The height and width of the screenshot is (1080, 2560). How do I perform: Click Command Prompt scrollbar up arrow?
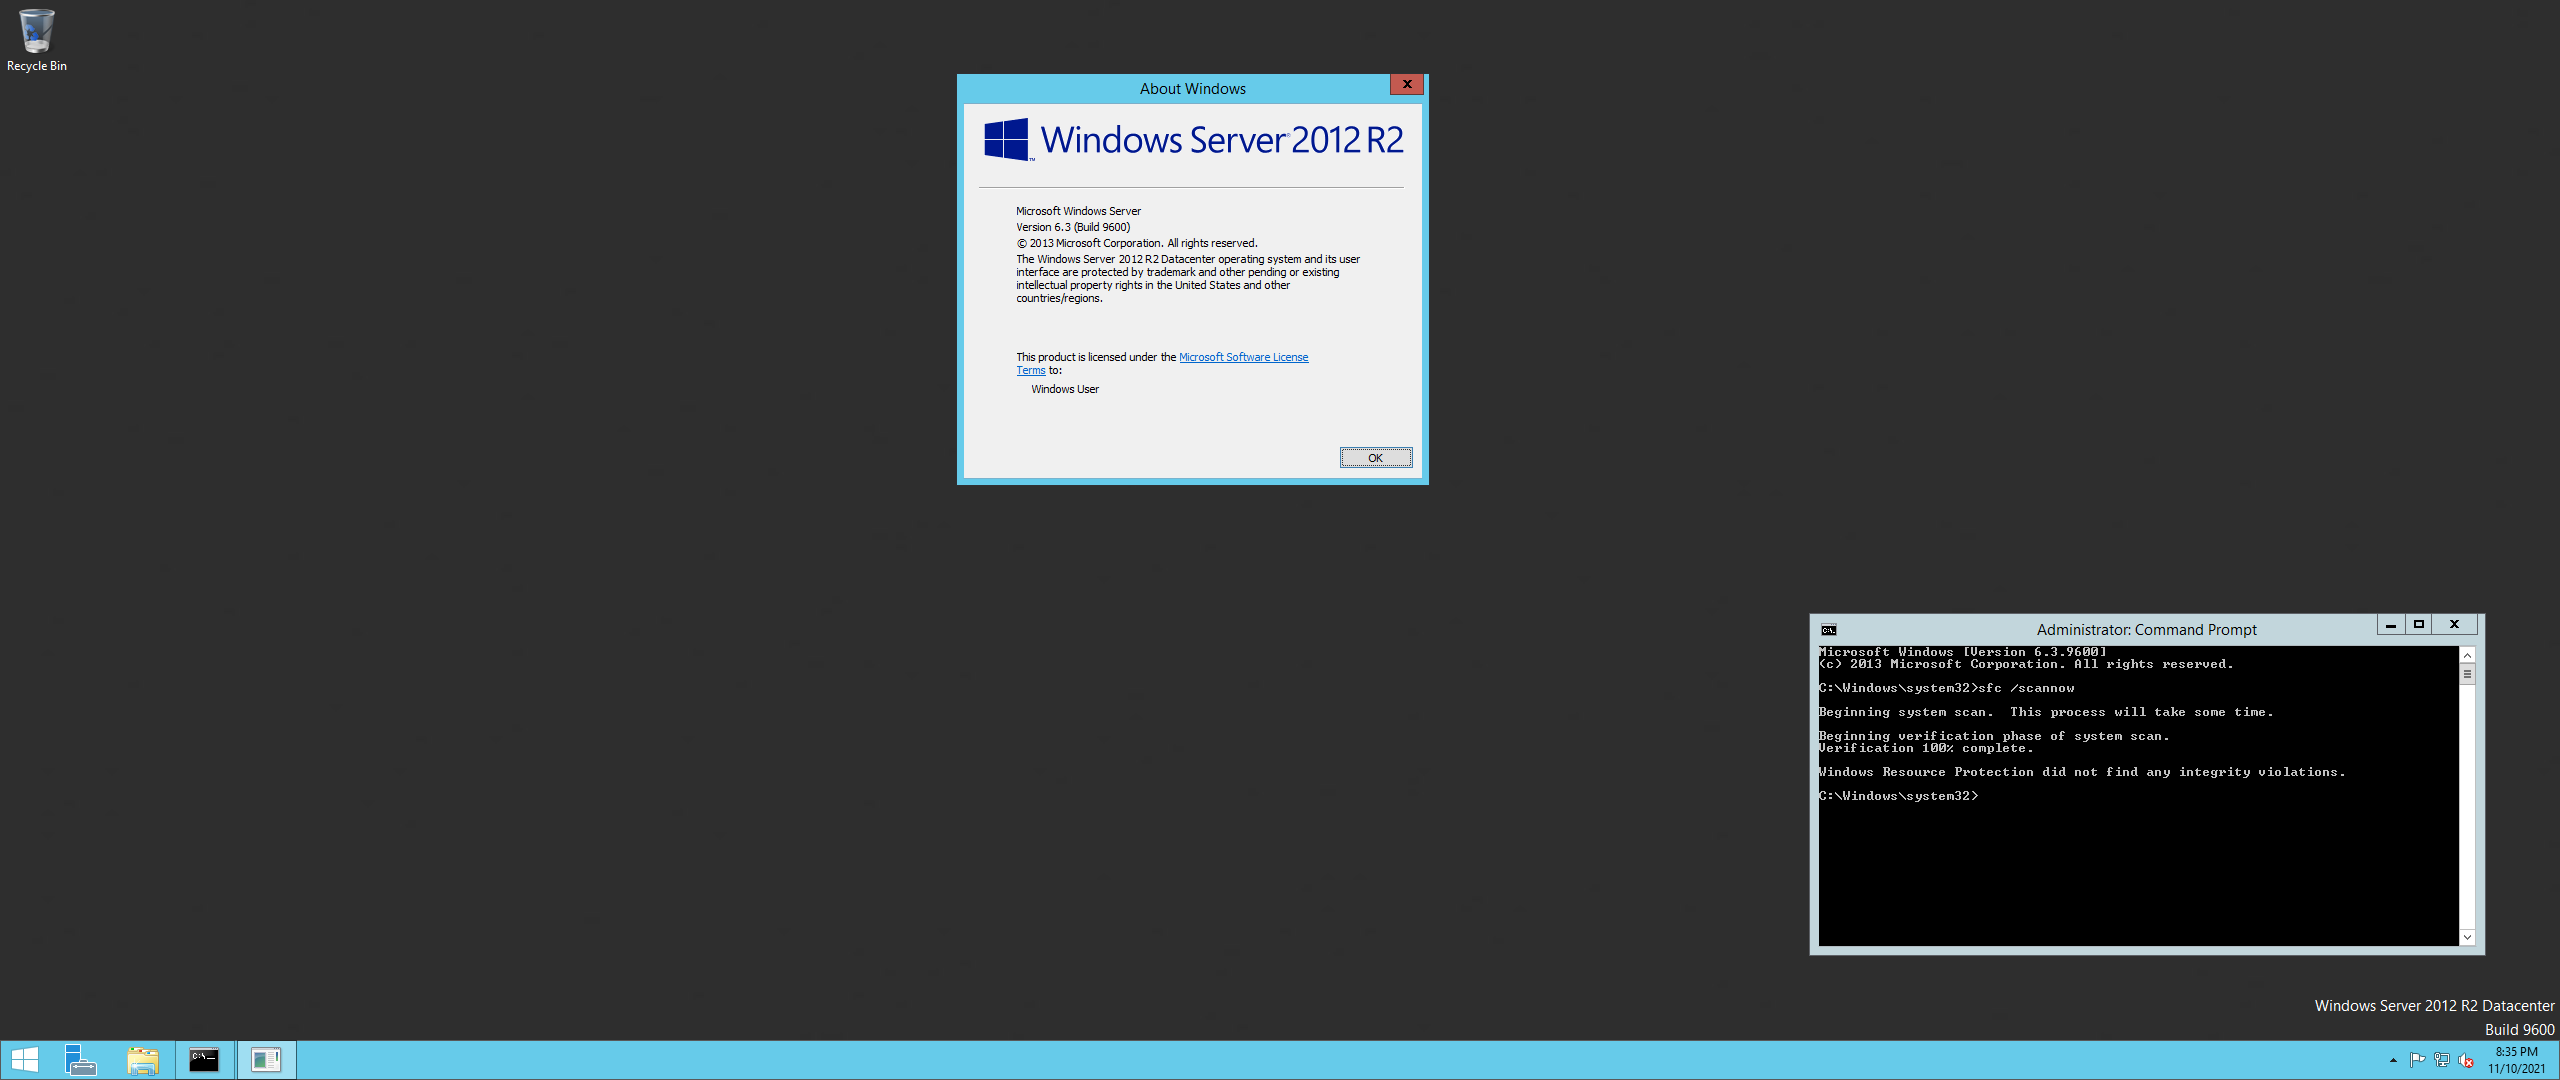click(x=2467, y=655)
